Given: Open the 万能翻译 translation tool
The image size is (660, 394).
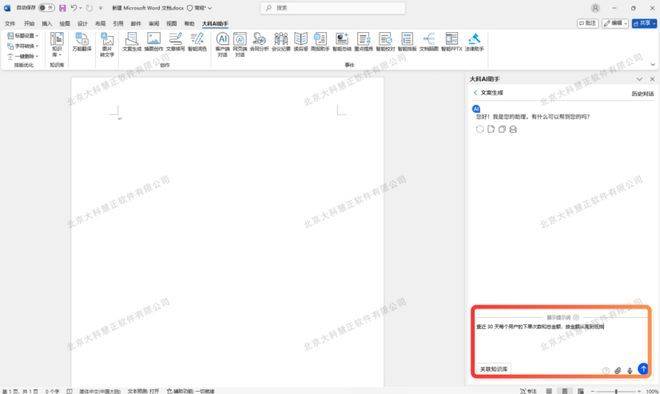Looking at the screenshot, I should pyautogui.click(x=82, y=42).
